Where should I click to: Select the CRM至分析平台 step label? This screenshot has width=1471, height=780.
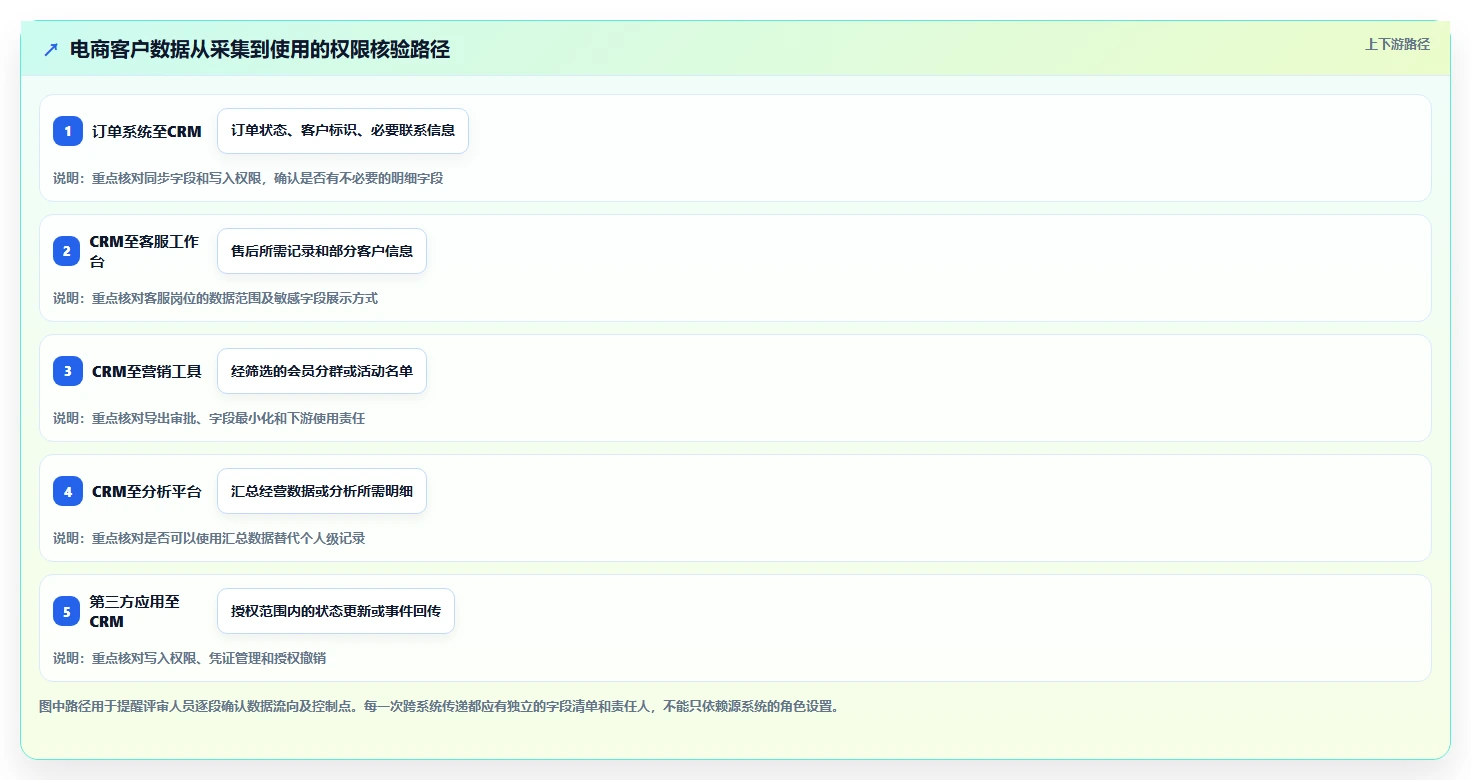pyautogui.click(x=147, y=491)
